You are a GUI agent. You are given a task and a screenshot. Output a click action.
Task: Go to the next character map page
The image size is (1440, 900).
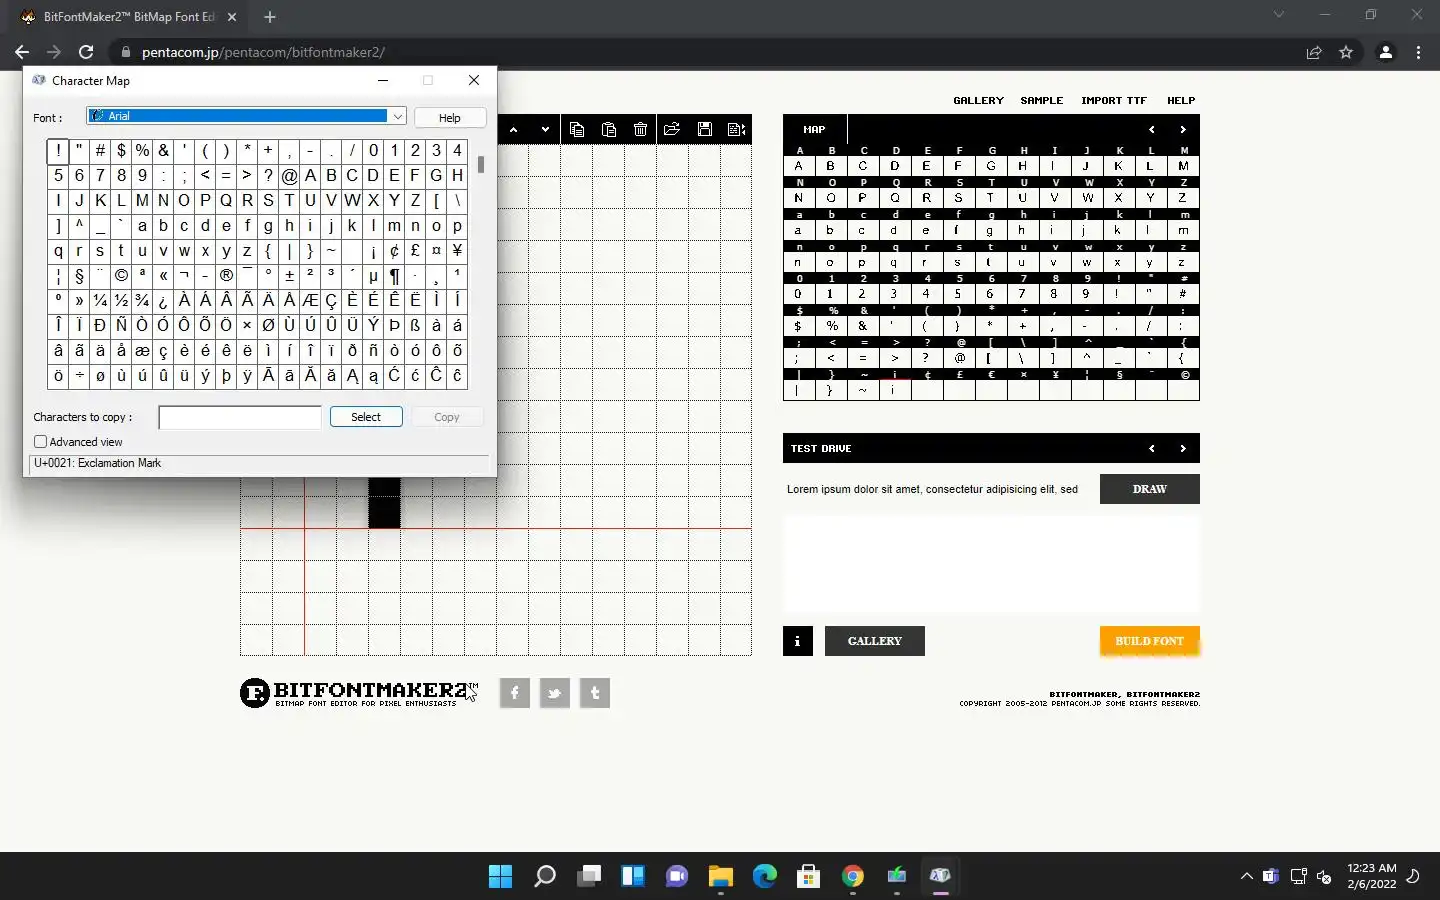point(1183,129)
